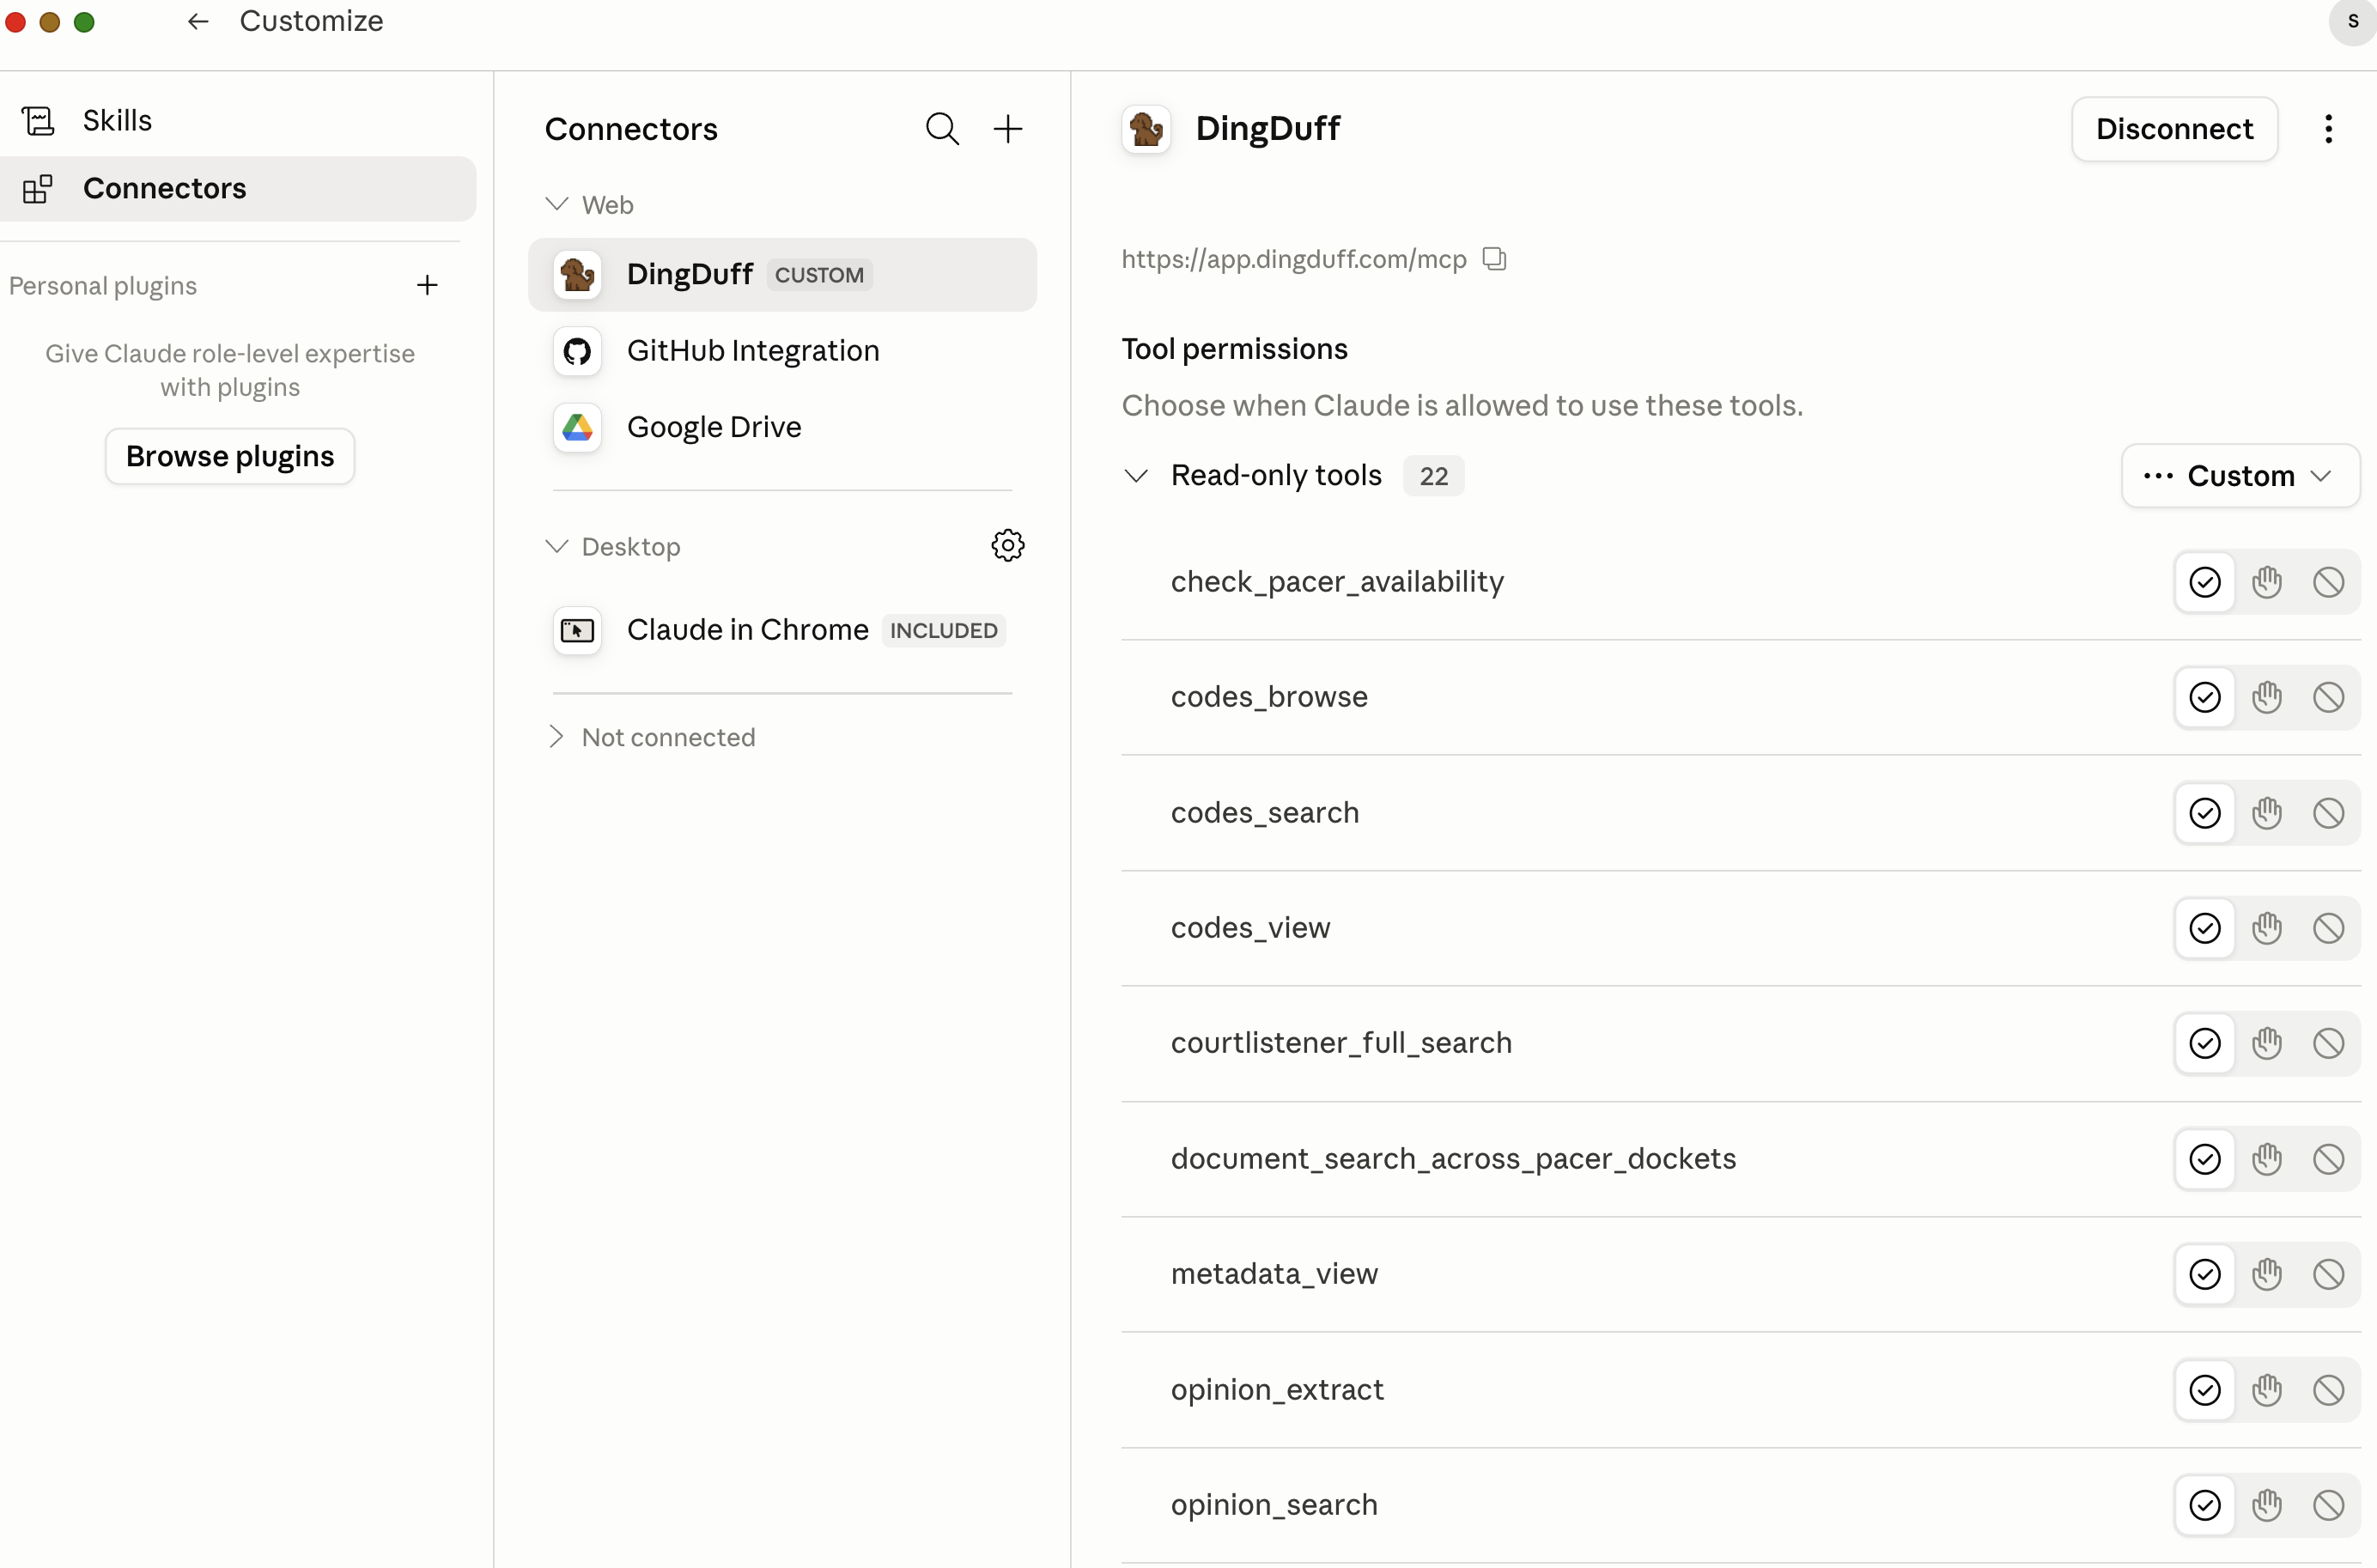Select the DingDuff connector in the list
The width and height of the screenshot is (2377, 1568).
point(782,275)
